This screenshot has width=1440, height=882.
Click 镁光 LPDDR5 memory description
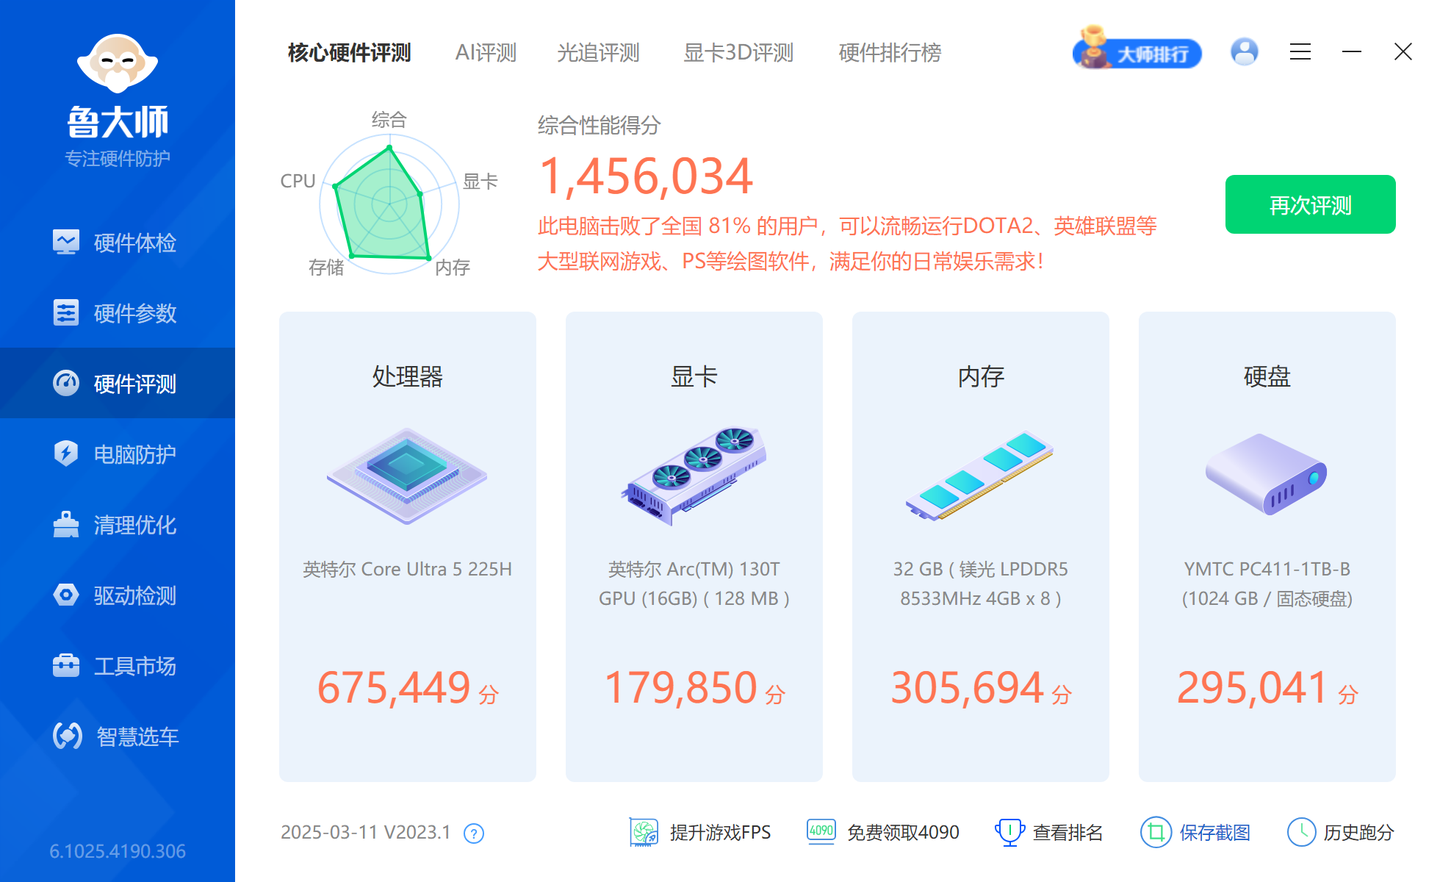(x=980, y=584)
